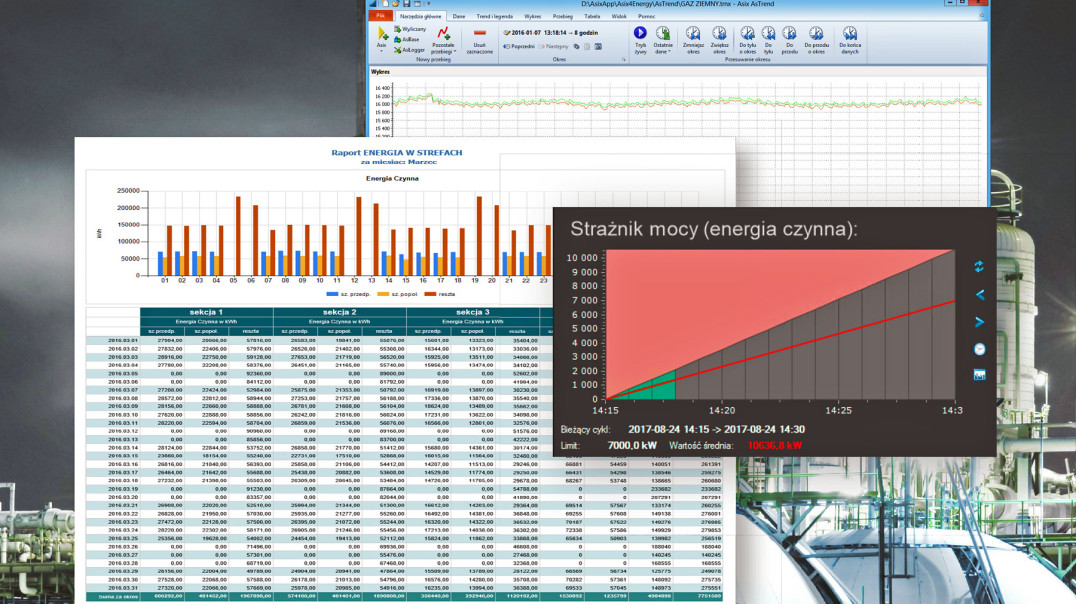Click blue sz. przedp. legend swatch

tap(332, 294)
